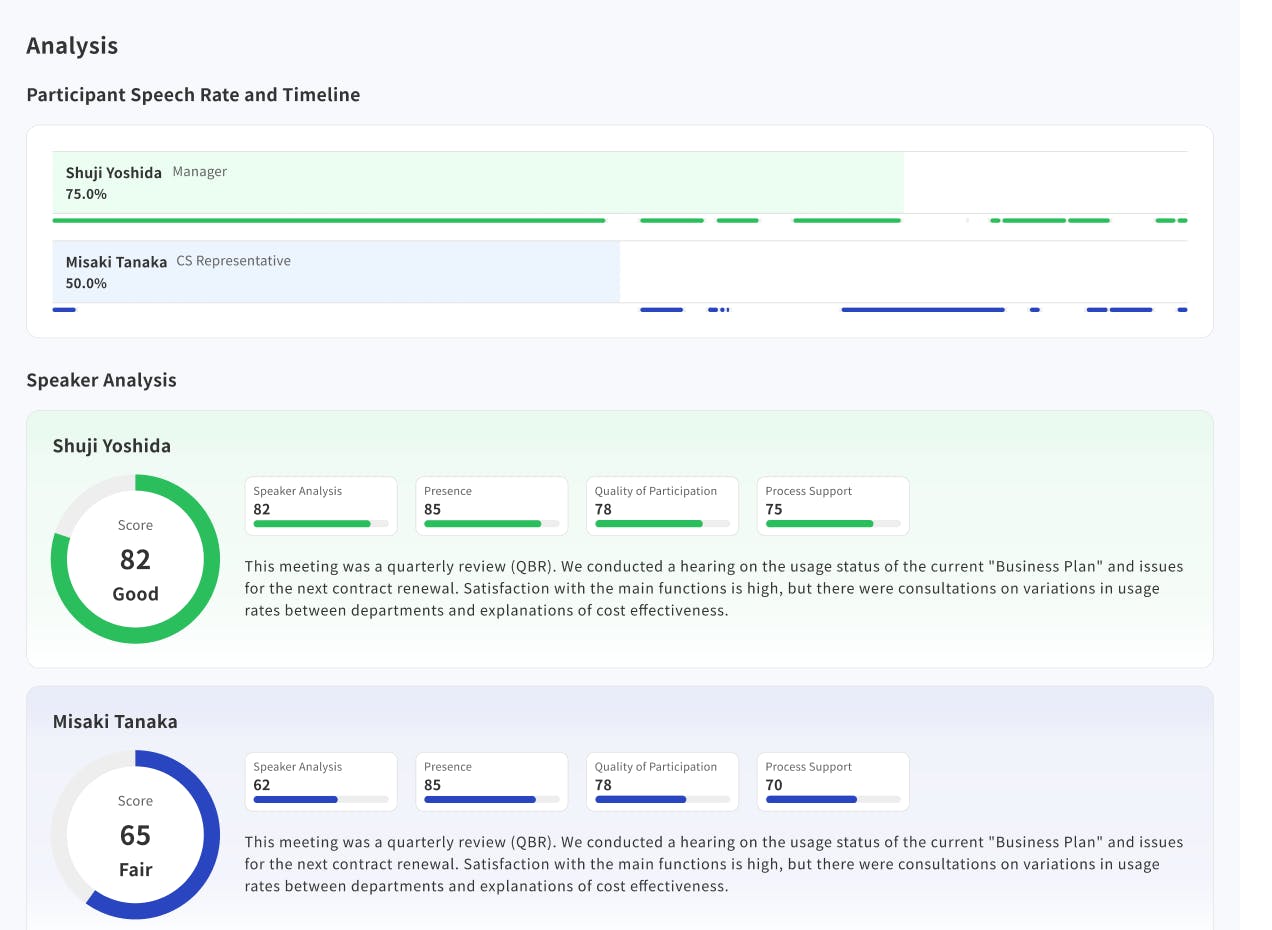Select Misaki Tanaka's Process Support 70 card
The image size is (1272, 930).
pos(832,781)
